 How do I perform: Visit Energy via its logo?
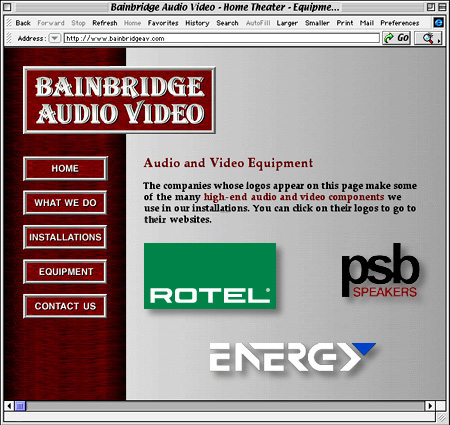point(292,357)
